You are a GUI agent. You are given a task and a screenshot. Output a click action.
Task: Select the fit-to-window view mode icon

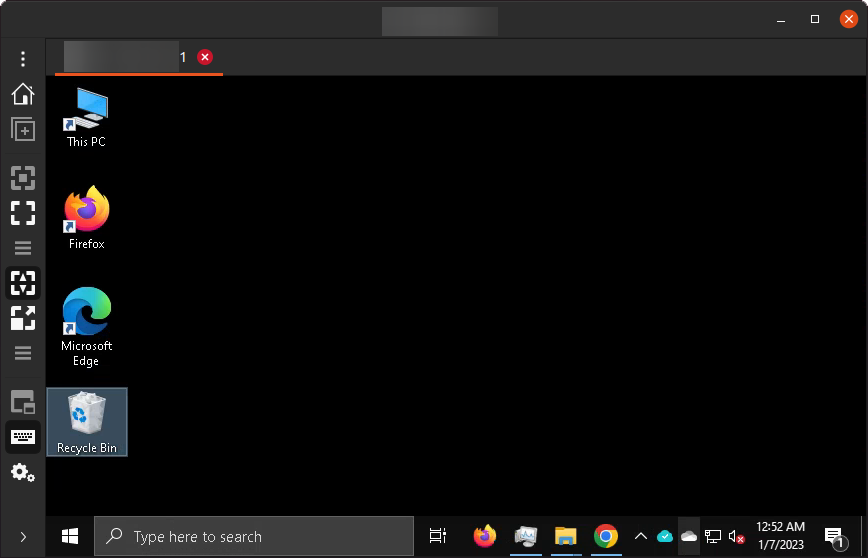coord(23,178)
